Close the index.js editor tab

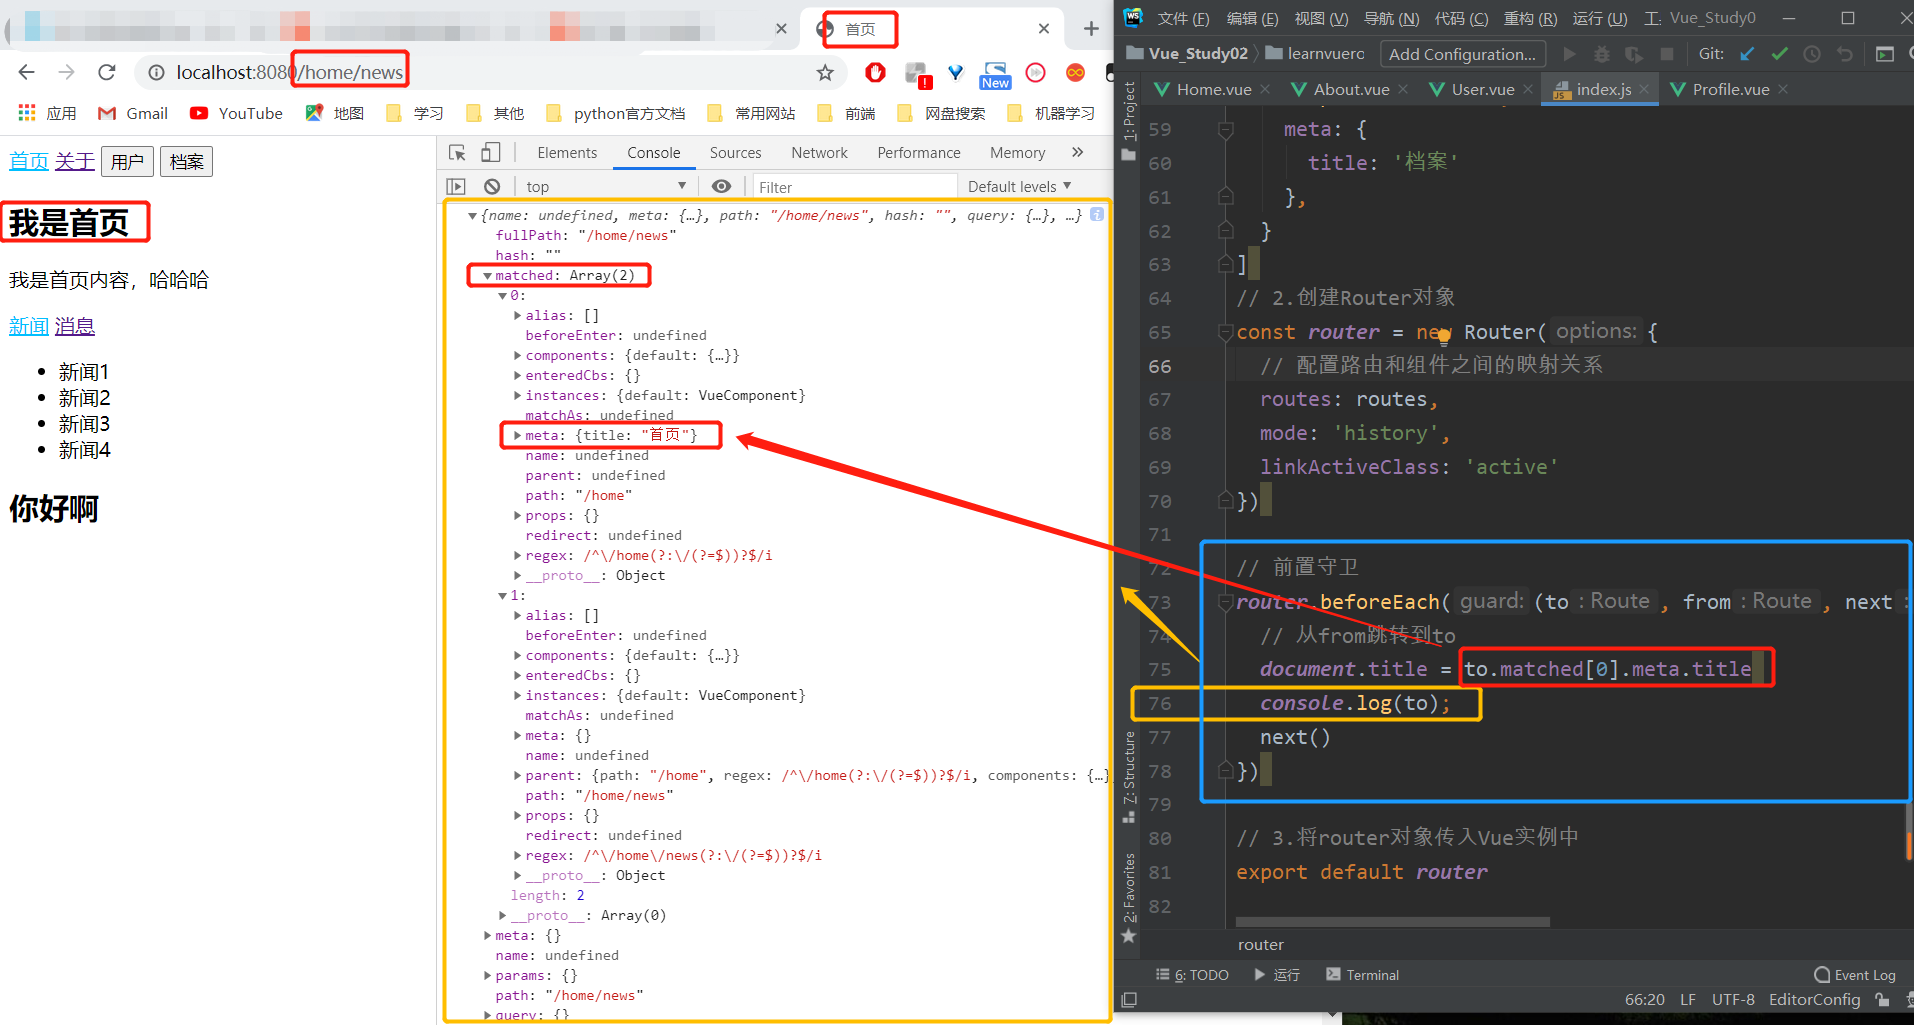pos(1644,89)
